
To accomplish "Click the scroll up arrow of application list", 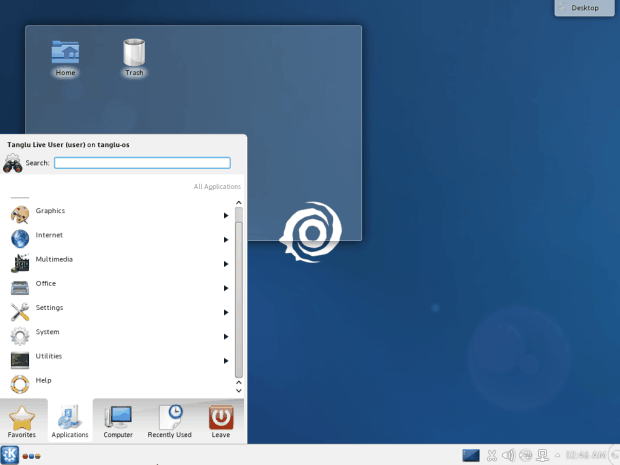I will click(x=238, y=202).
